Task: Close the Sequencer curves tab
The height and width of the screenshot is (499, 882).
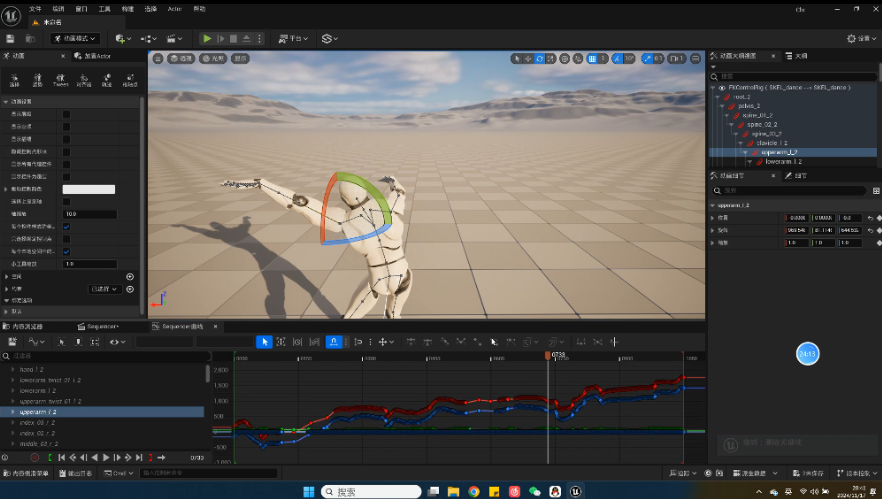Action: 215,326
